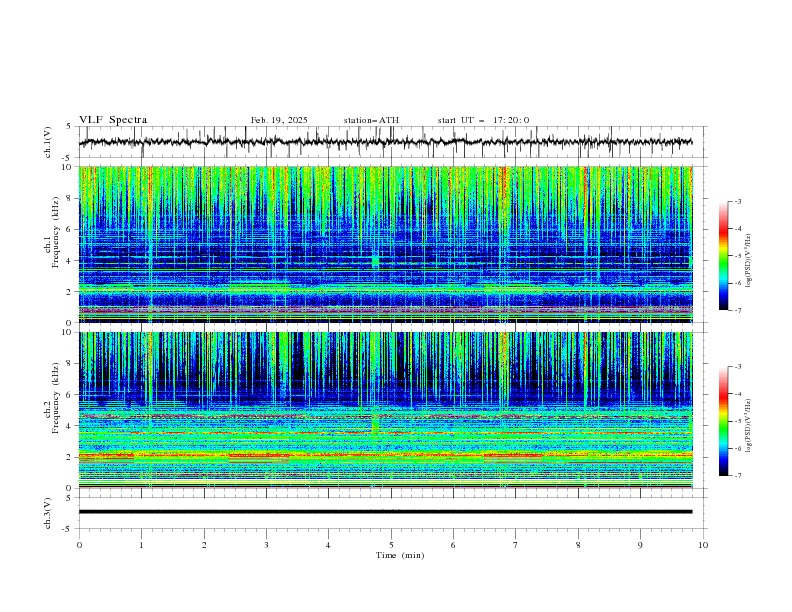Click the "ch.1(V)" axis label
The height and width of the screenshot is (612, 792).
[48, 142]
